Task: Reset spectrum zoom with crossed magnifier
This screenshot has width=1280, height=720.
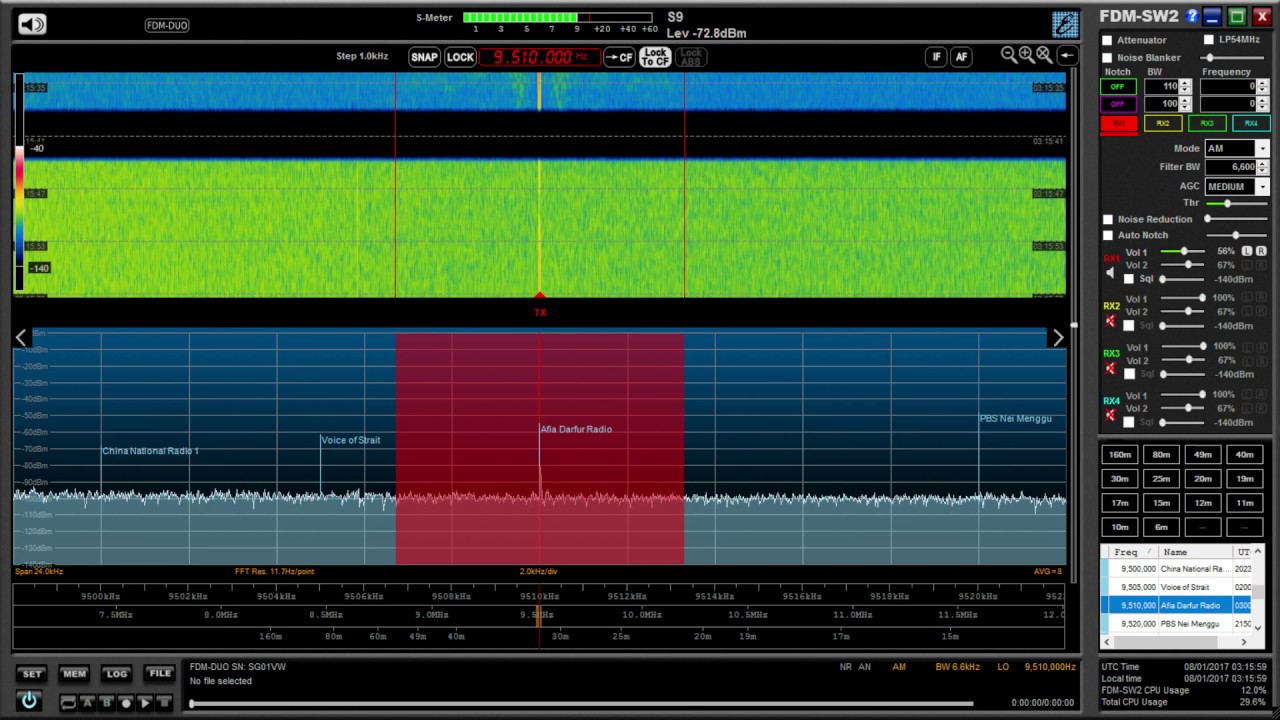Action: 1045,56
